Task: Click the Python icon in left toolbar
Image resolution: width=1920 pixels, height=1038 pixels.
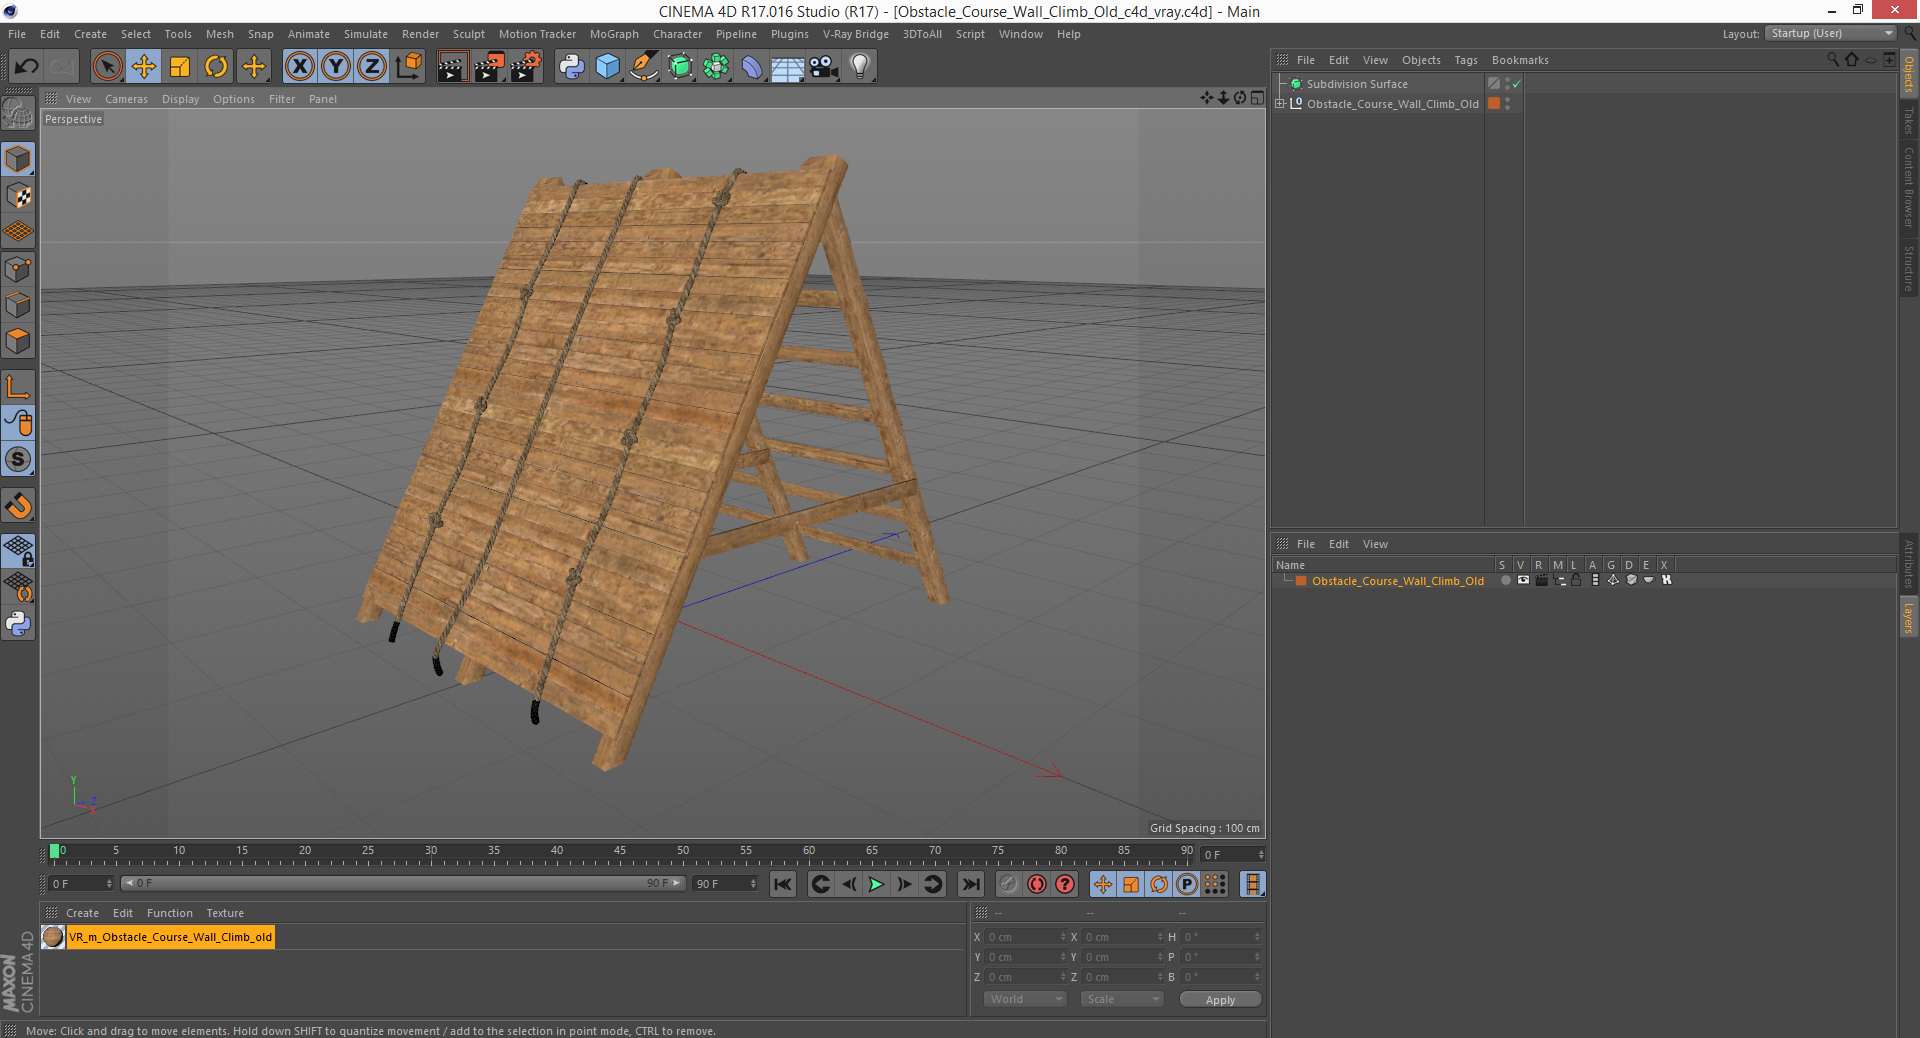Action: [18, 624]
